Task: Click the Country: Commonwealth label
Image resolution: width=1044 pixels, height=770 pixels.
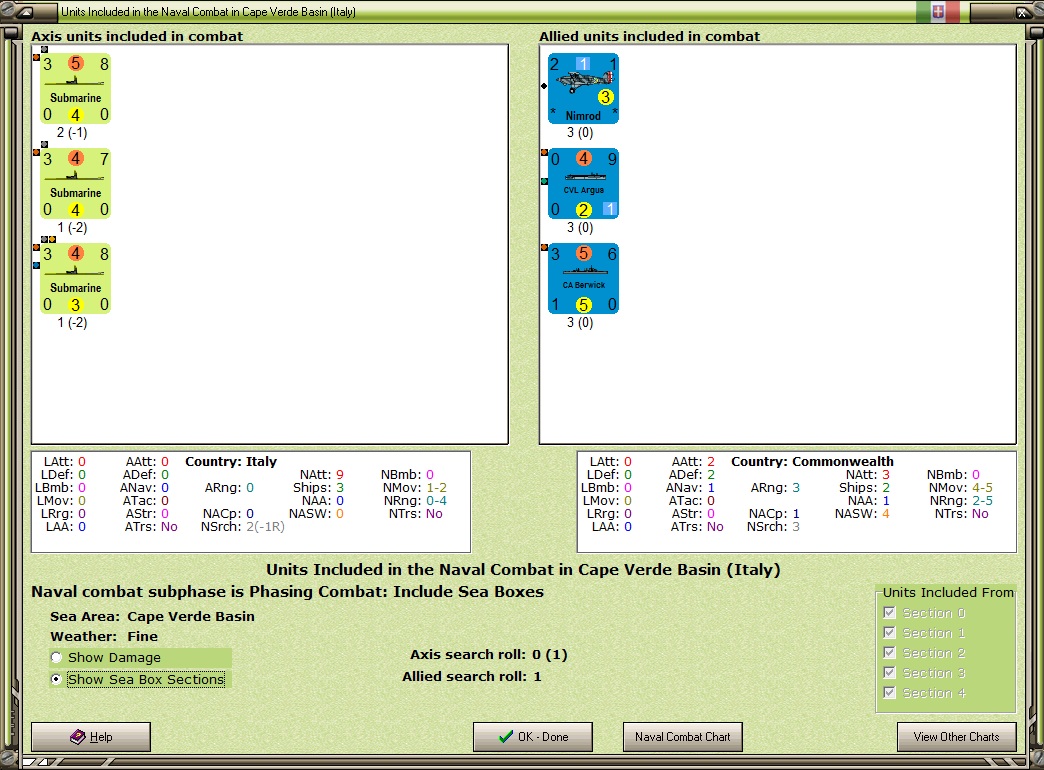Action: 812,462
